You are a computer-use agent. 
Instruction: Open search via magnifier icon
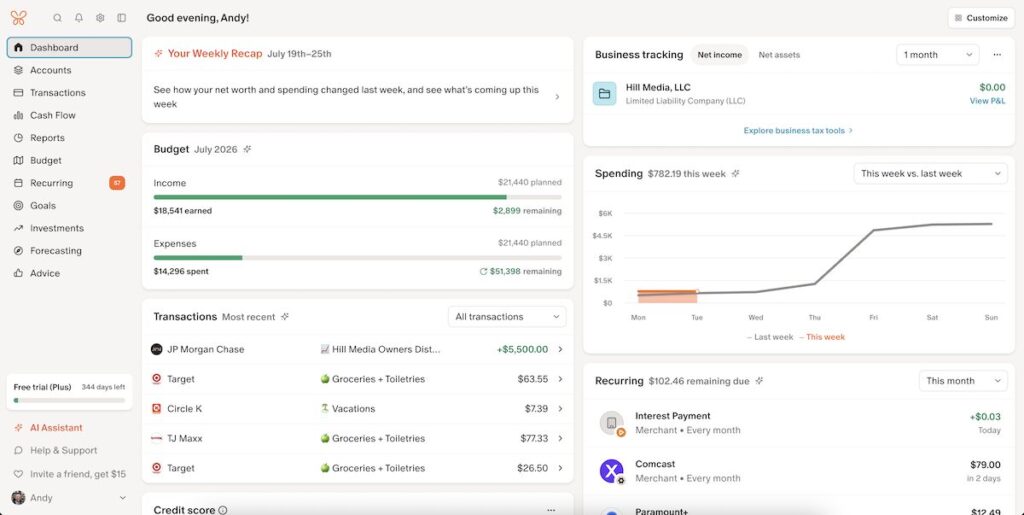(57, 18)
